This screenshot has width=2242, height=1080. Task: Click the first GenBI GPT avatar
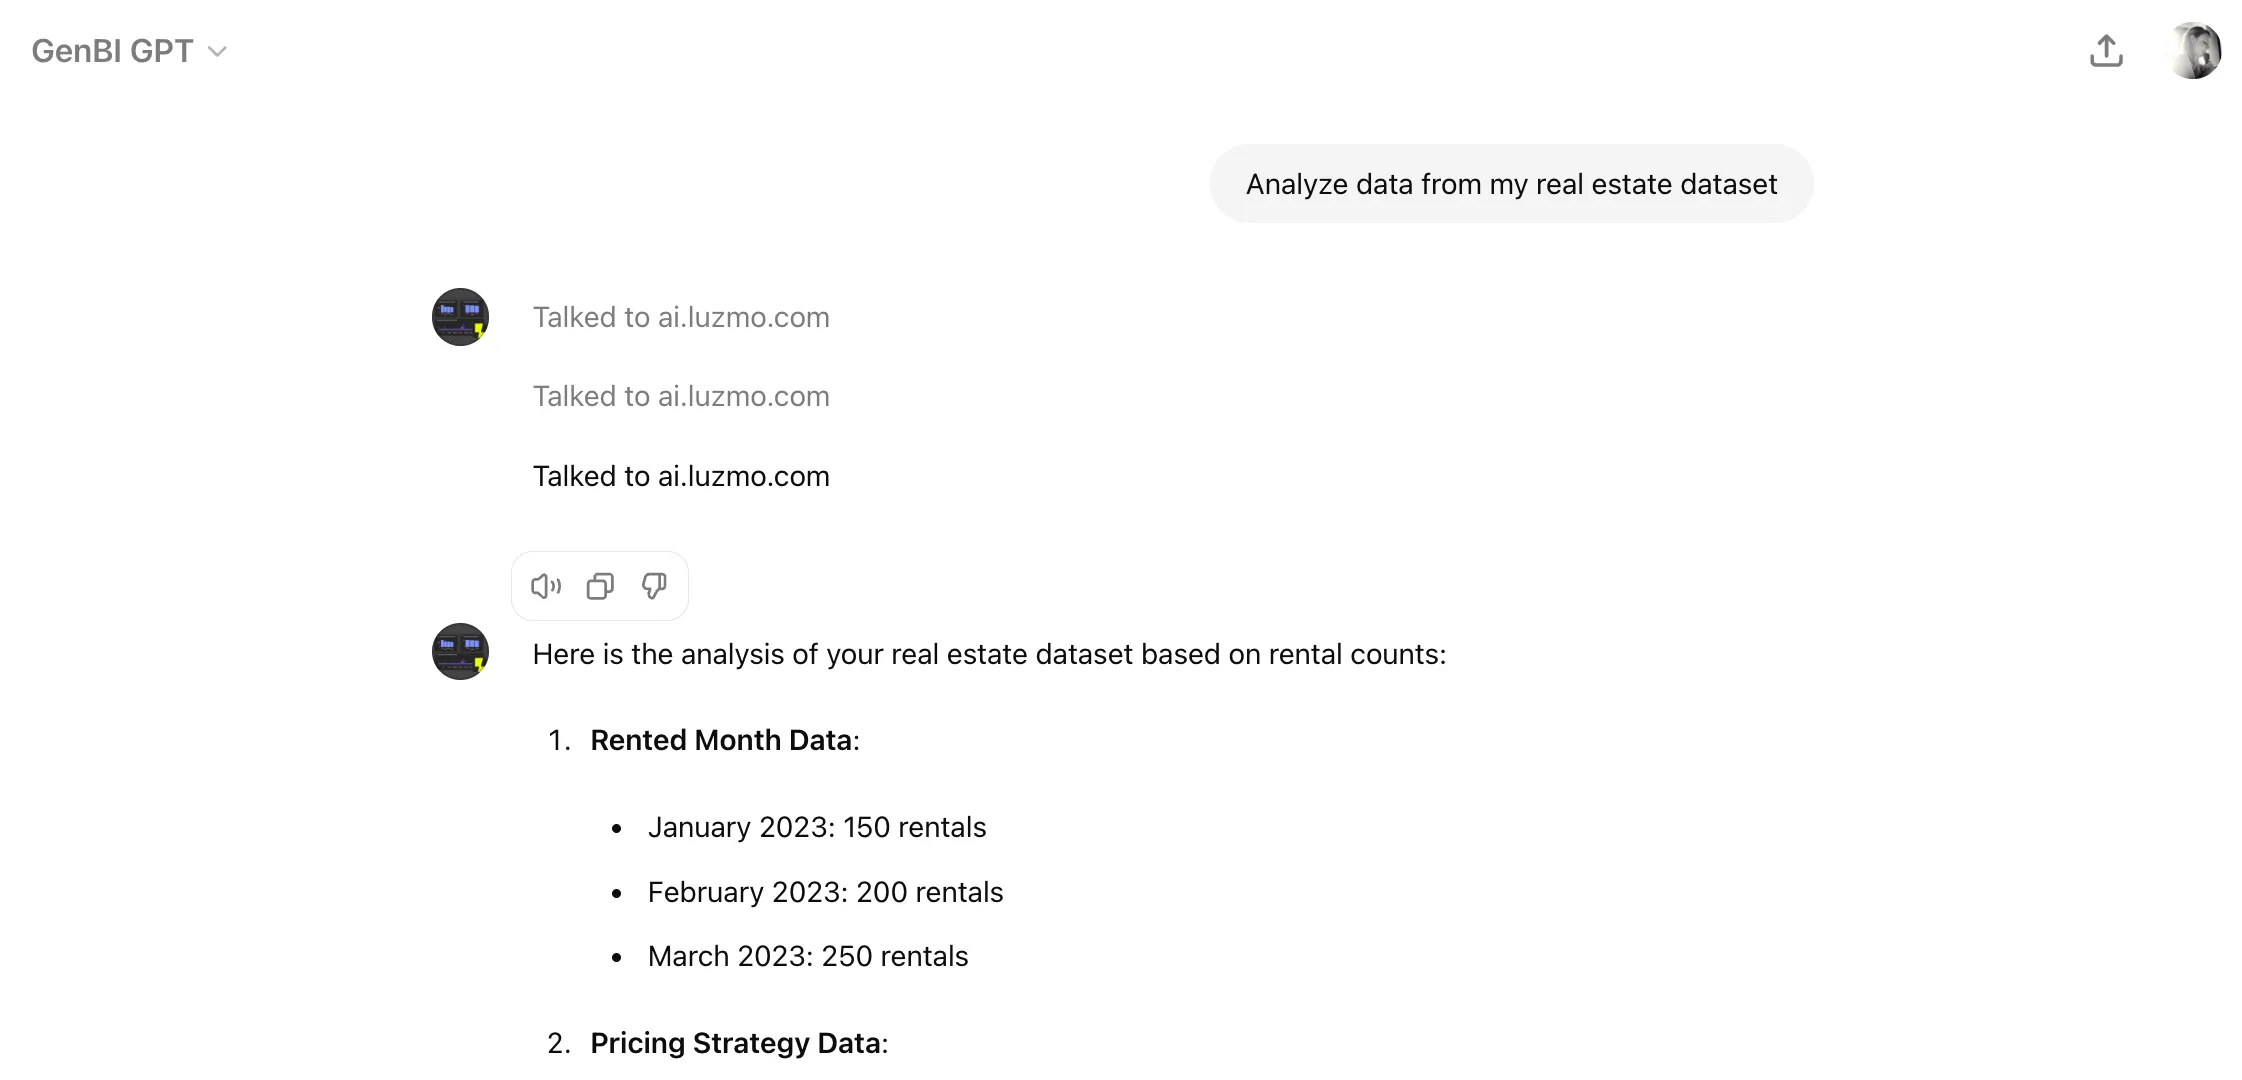460,317
